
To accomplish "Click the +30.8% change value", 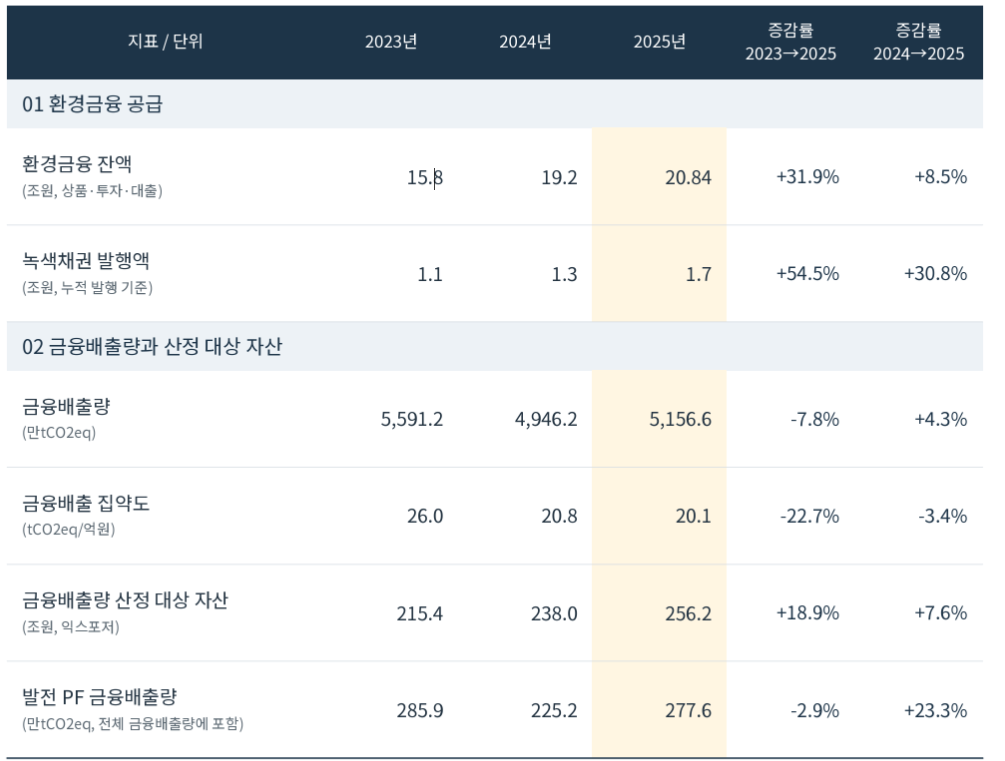I will pos(935,274).
